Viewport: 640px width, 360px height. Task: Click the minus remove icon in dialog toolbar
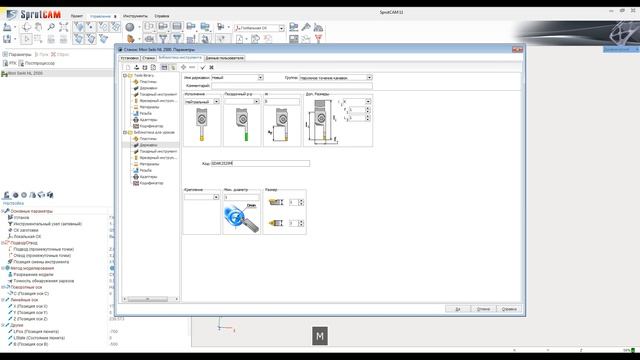(x=192, y=67)
